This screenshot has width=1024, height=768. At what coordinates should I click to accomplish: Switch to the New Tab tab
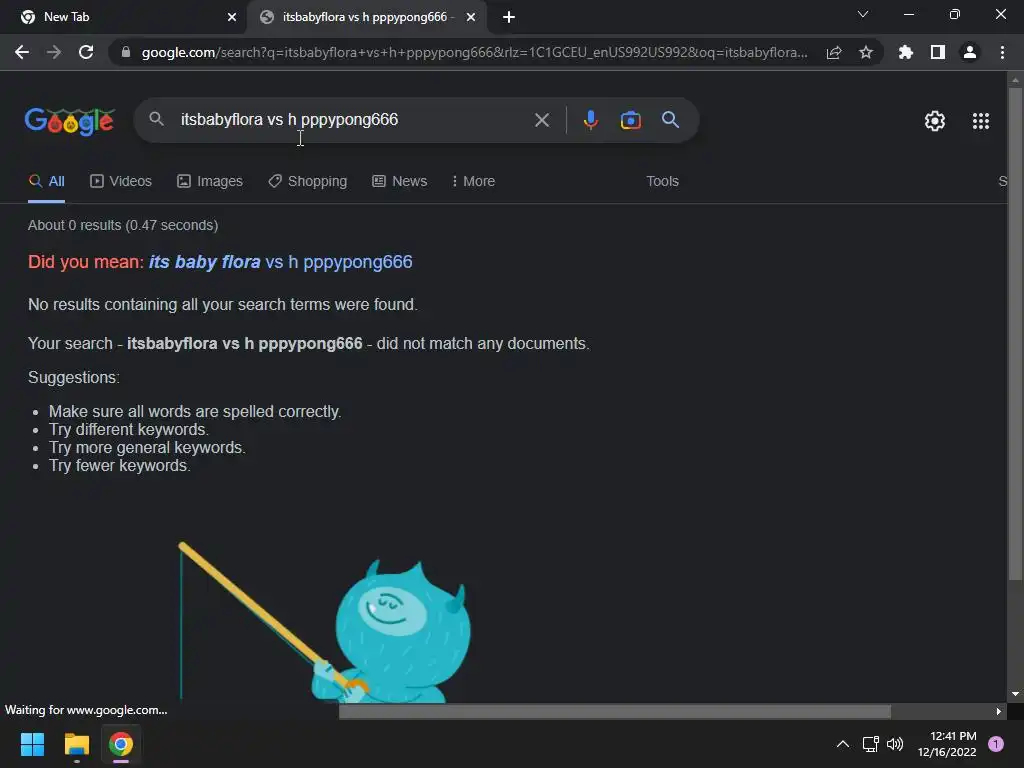(x=123, y=17)
